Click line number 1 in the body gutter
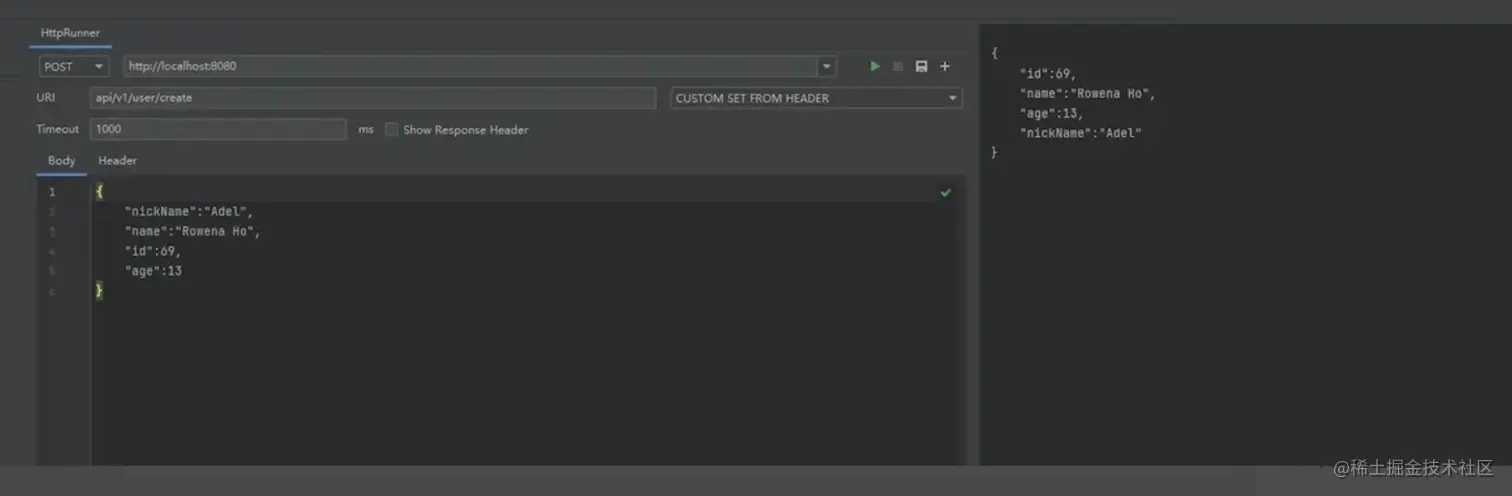 click(x=52, y=192)
